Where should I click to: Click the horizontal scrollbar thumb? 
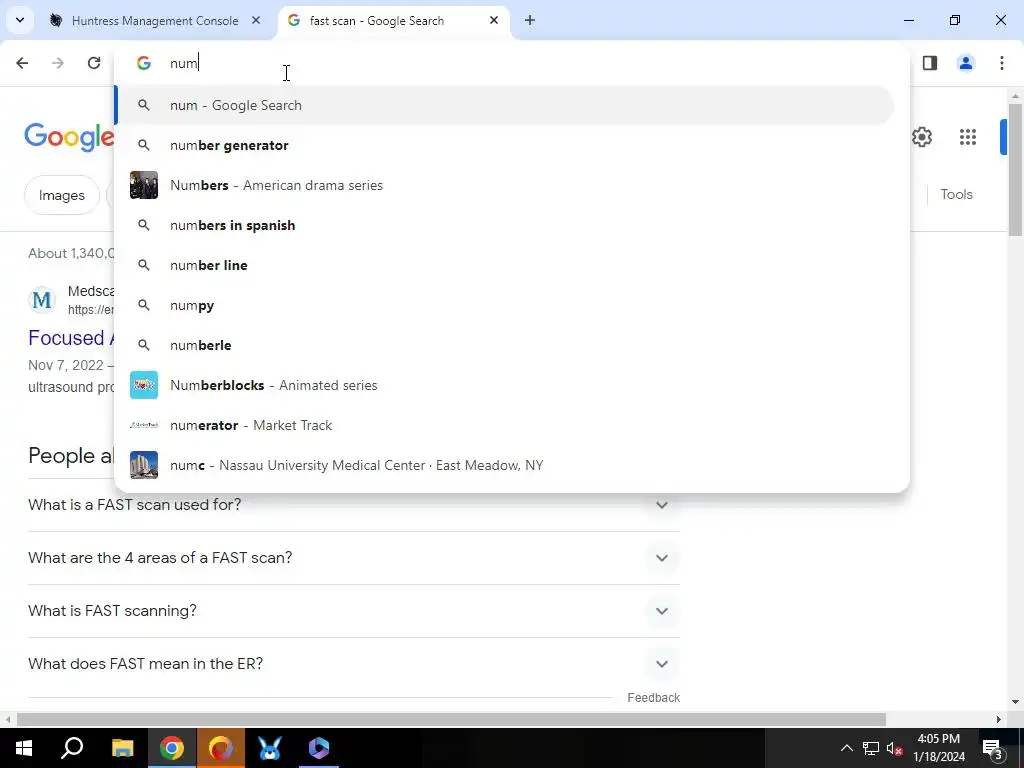pyautogui.click(x=451, y=720)
